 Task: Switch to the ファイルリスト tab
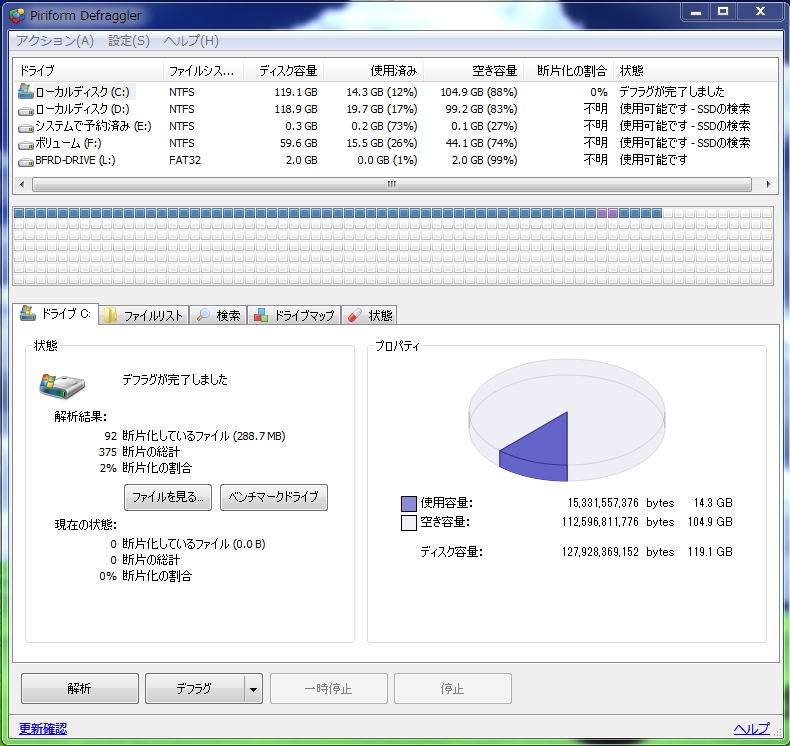tap(144, 315)
